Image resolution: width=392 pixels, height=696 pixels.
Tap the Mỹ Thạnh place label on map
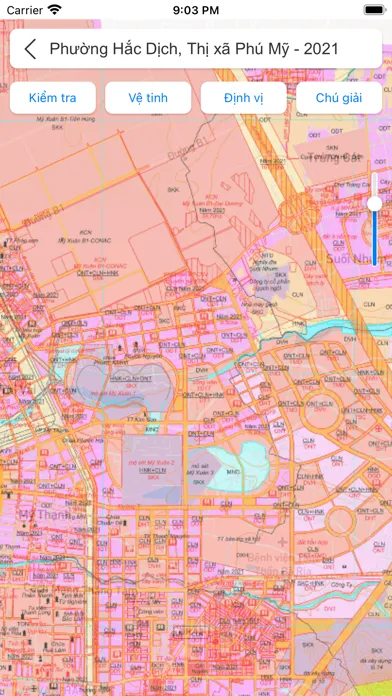coord(44,515)
